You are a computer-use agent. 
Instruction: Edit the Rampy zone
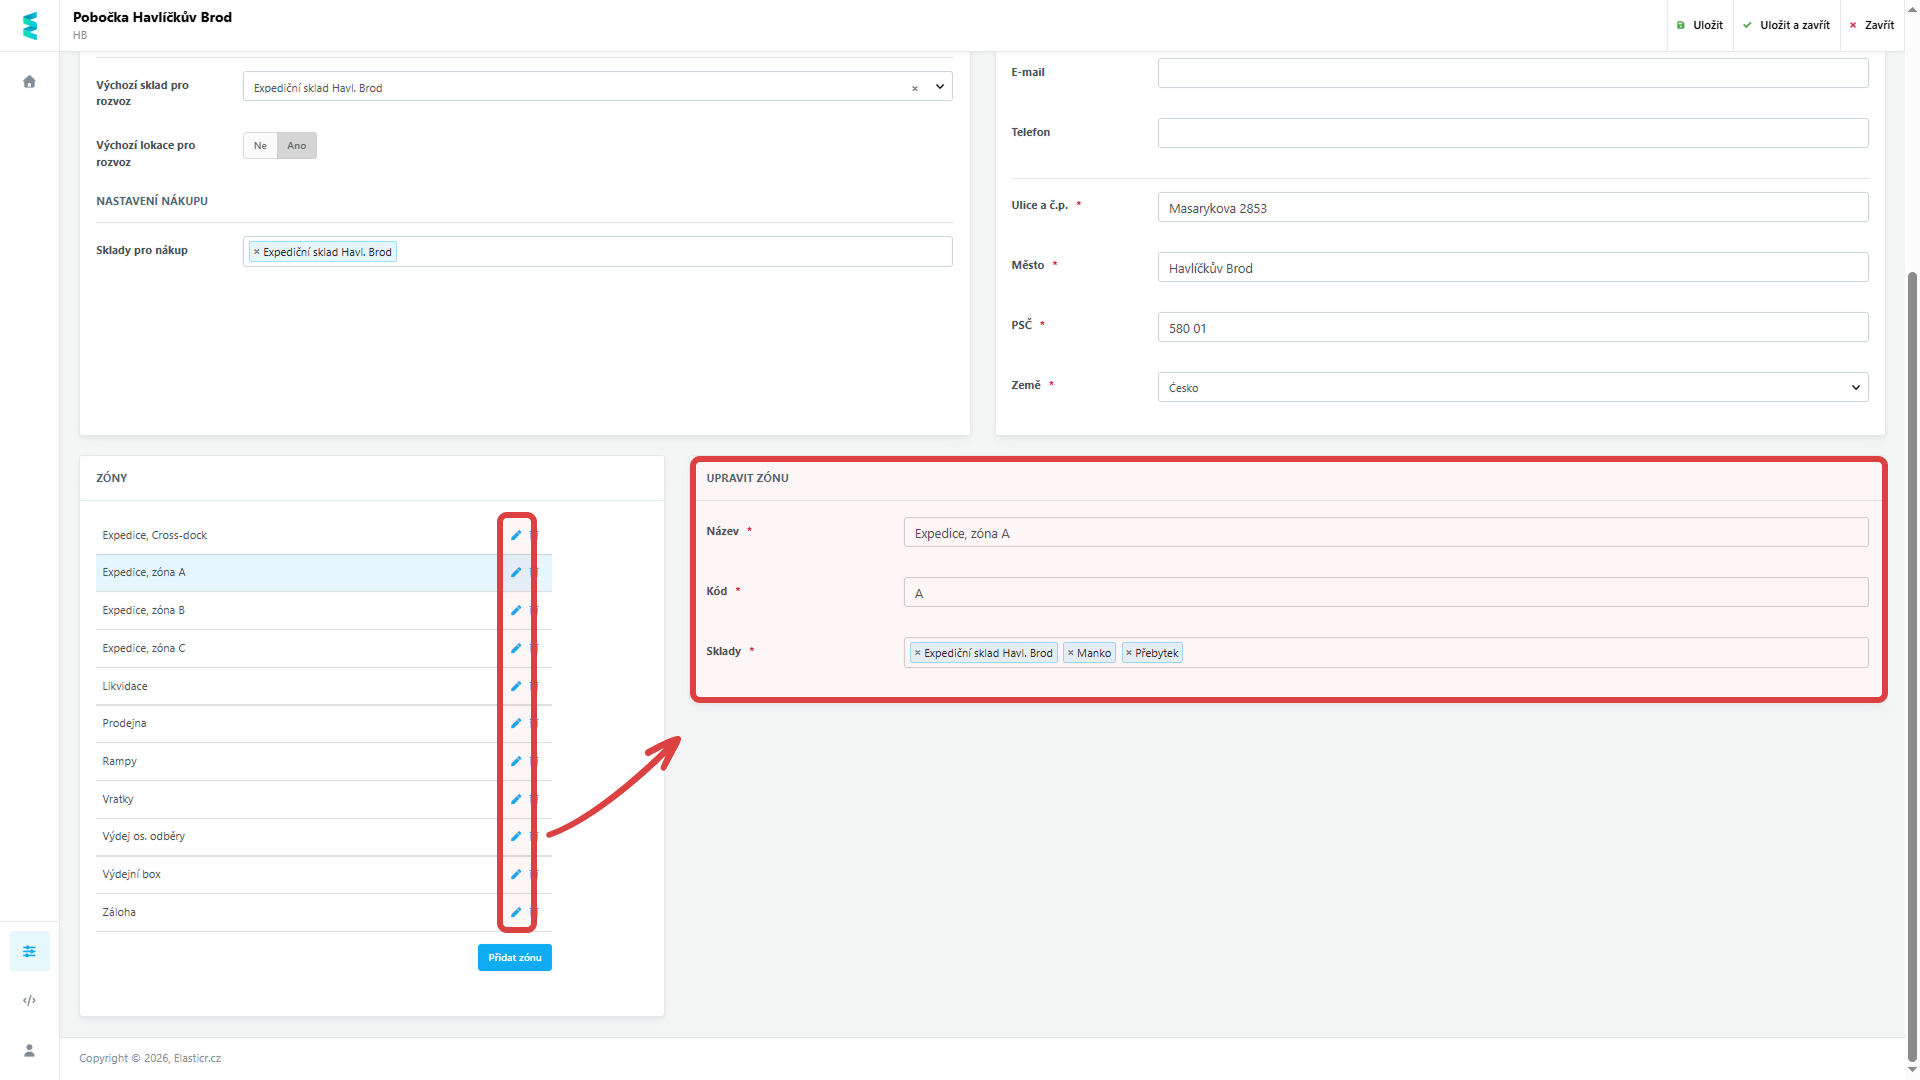point(516,761)
